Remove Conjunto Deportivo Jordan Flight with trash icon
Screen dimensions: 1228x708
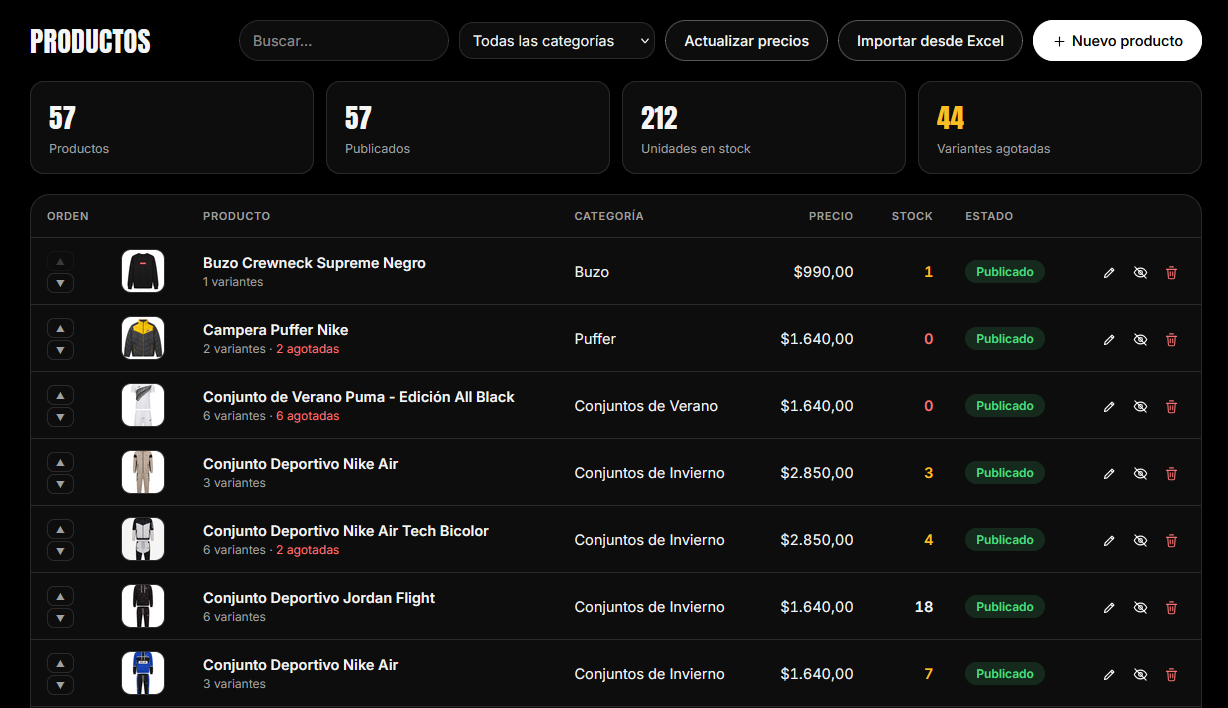1171,607
